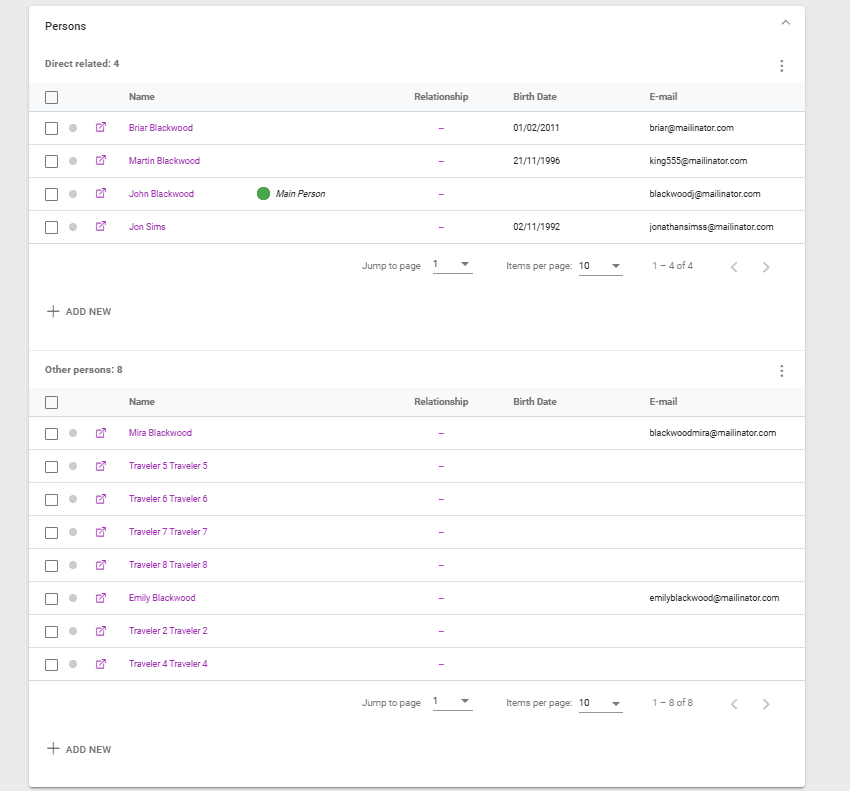Open Traveler 8 Traveler 8 name link
The height and width of the screenshot is (791, 850).
168,565
